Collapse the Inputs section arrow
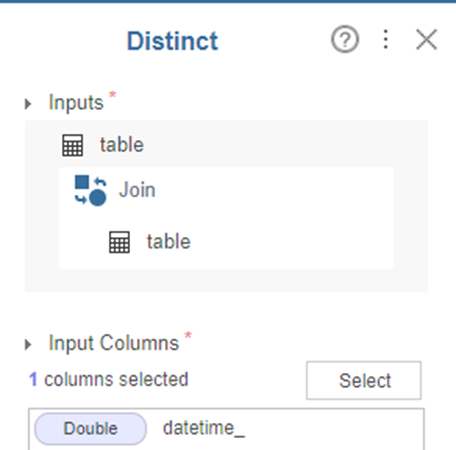The image size is (456, 450). [28, 104]
